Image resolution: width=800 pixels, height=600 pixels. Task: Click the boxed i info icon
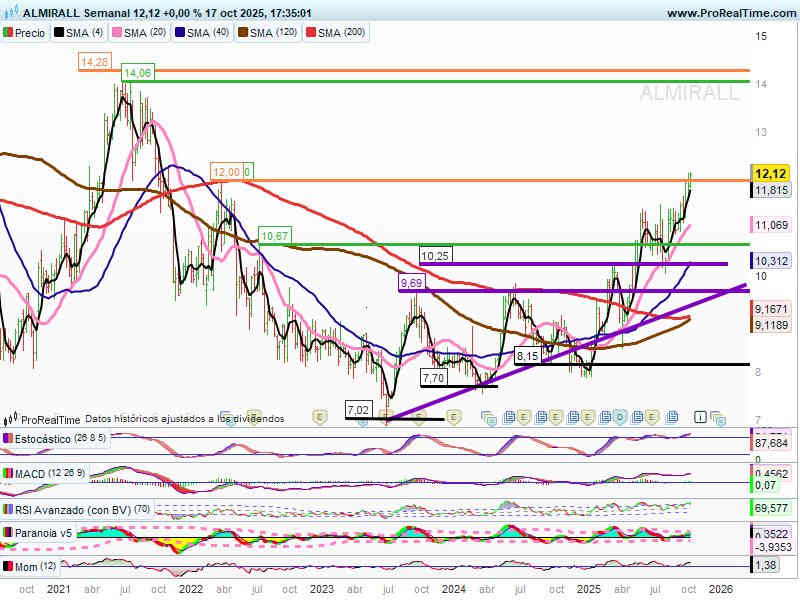click(701, 416)
